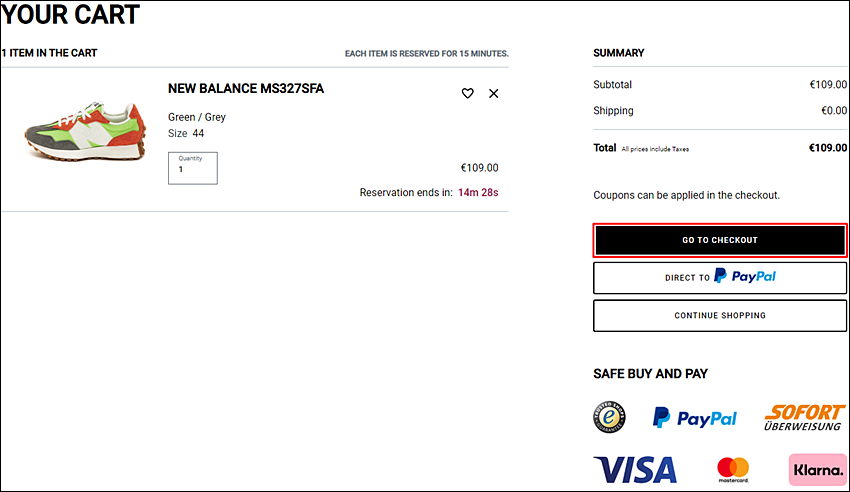Add New Balance shoe to wishlist heart

pyautogui.click(x=467, y=93)
